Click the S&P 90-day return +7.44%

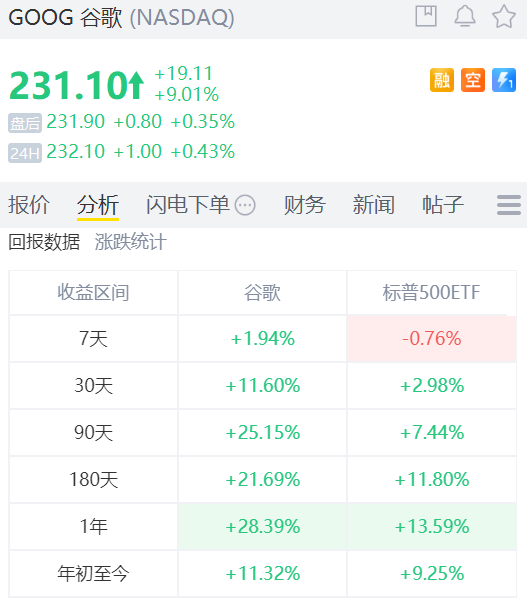[x=432, y=433]
